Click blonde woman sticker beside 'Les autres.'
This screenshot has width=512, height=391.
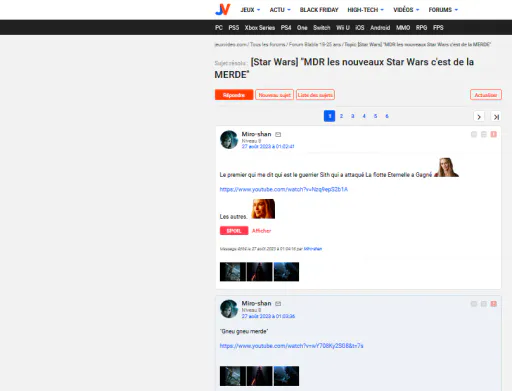tap(263, 209)
